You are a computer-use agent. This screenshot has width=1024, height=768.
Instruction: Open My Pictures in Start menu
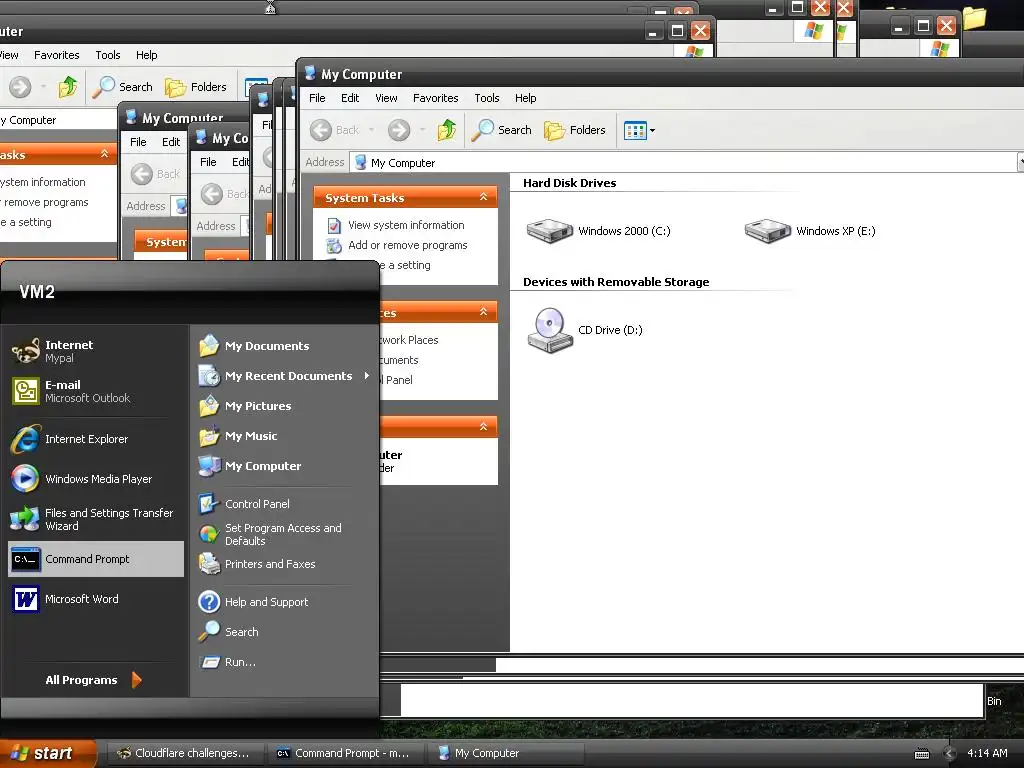[x=245, y=406]
